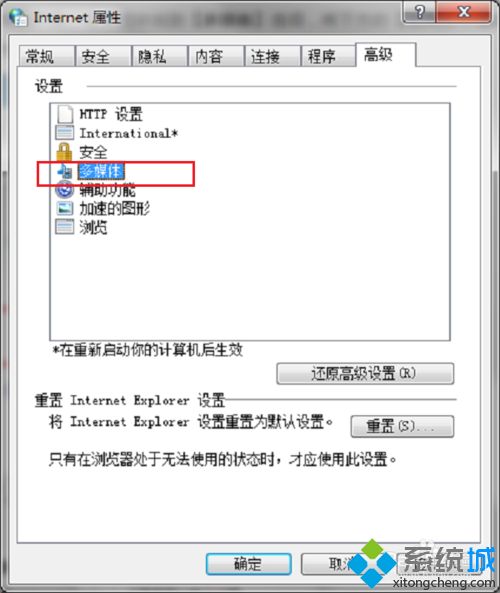Click the HTTP 设置 page icon
The height and width of the screenshot is (593, 500).
65,114
